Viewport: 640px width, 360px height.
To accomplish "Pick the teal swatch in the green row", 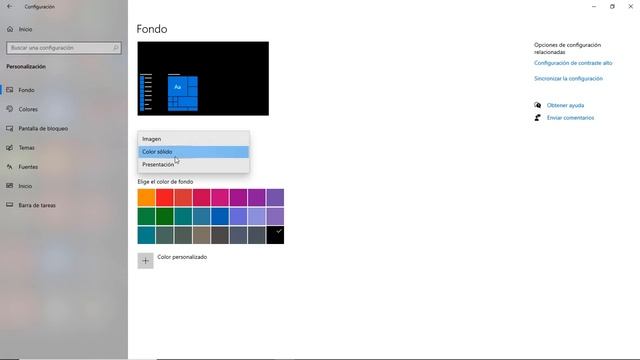I will coord(183,216).
